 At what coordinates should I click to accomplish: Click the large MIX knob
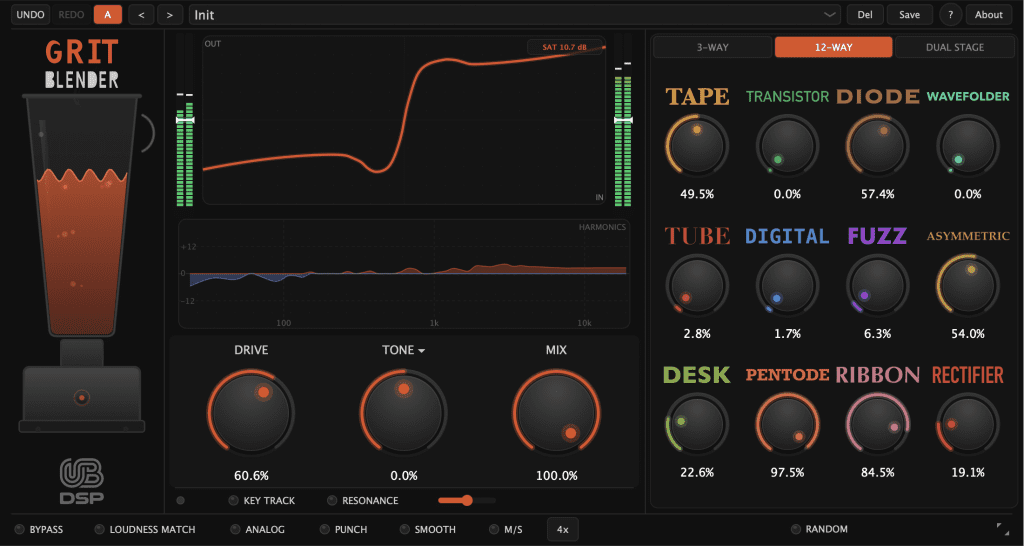point(556,413)
